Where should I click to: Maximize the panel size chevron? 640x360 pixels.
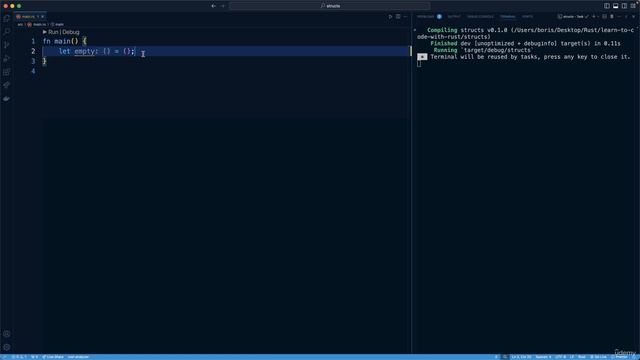[626, 17]
